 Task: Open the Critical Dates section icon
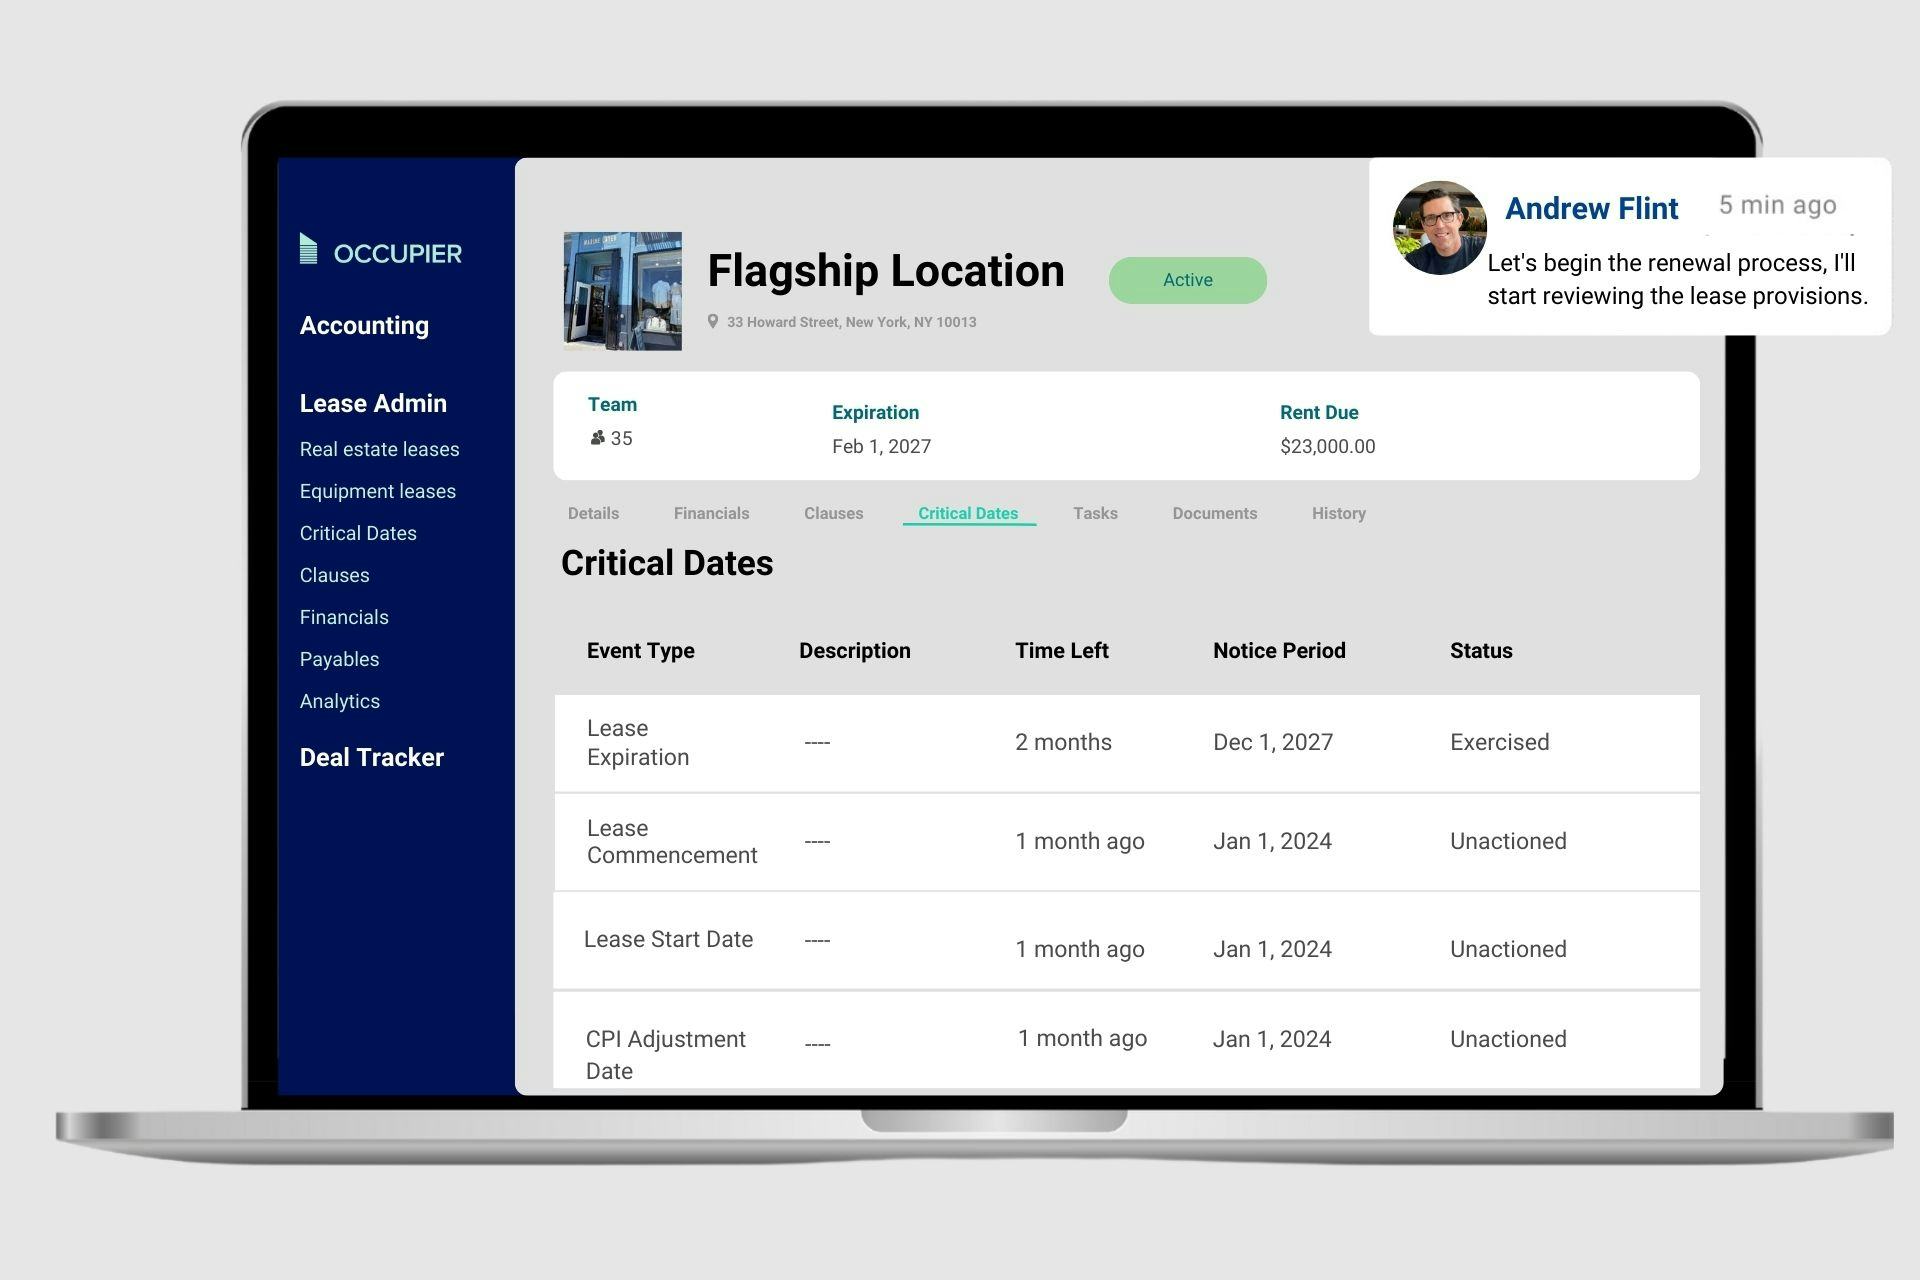coord(356,533)
